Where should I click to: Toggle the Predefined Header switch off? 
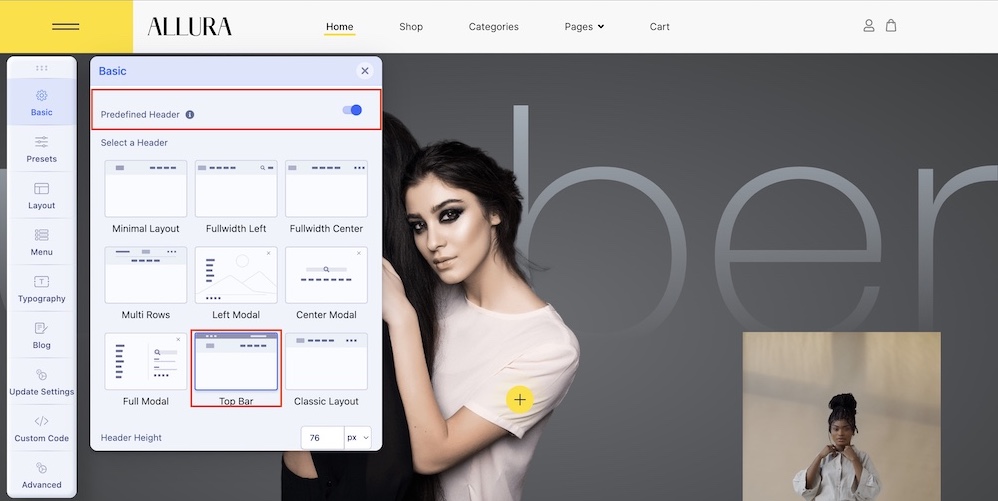352,110
